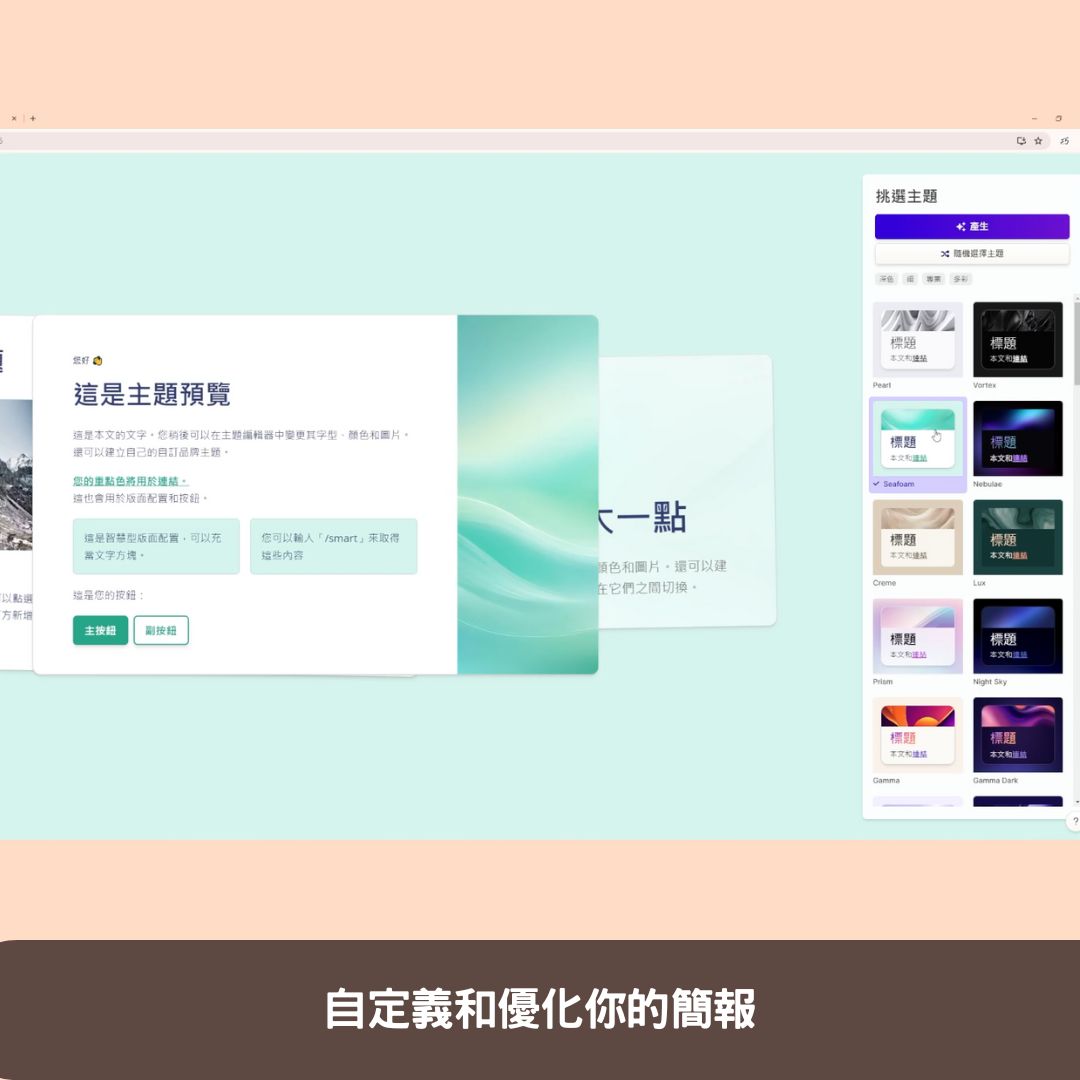
Task: Select the Vortex theme thumbnail
Action: click(x=1017, y=339)
